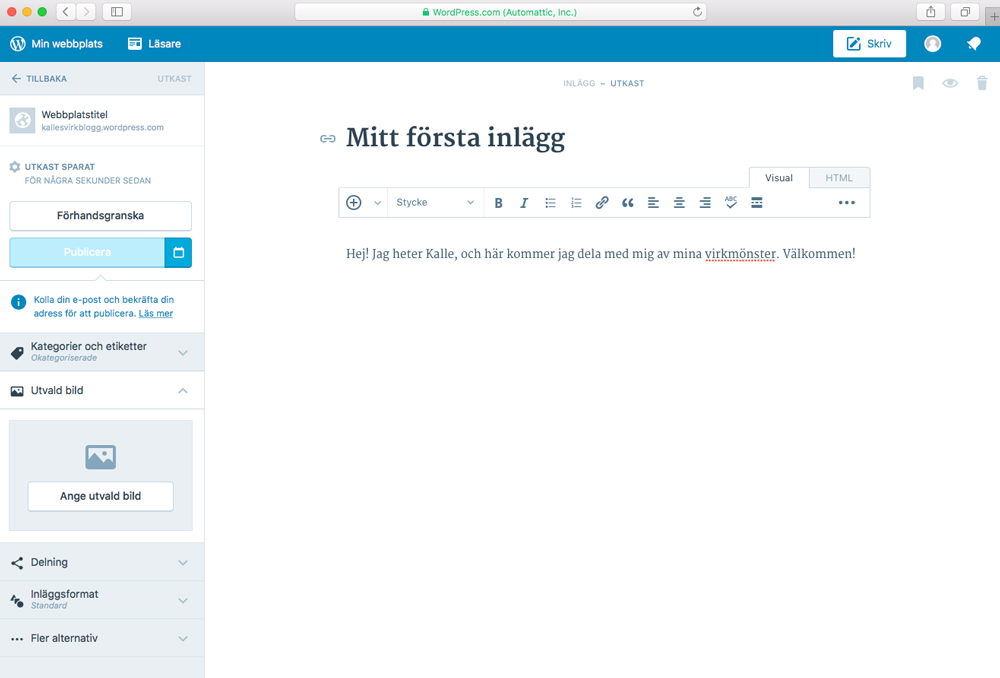The image size is (1000, 678).
Task: Toggle the spell check ABC button
Action: point(731,202)
